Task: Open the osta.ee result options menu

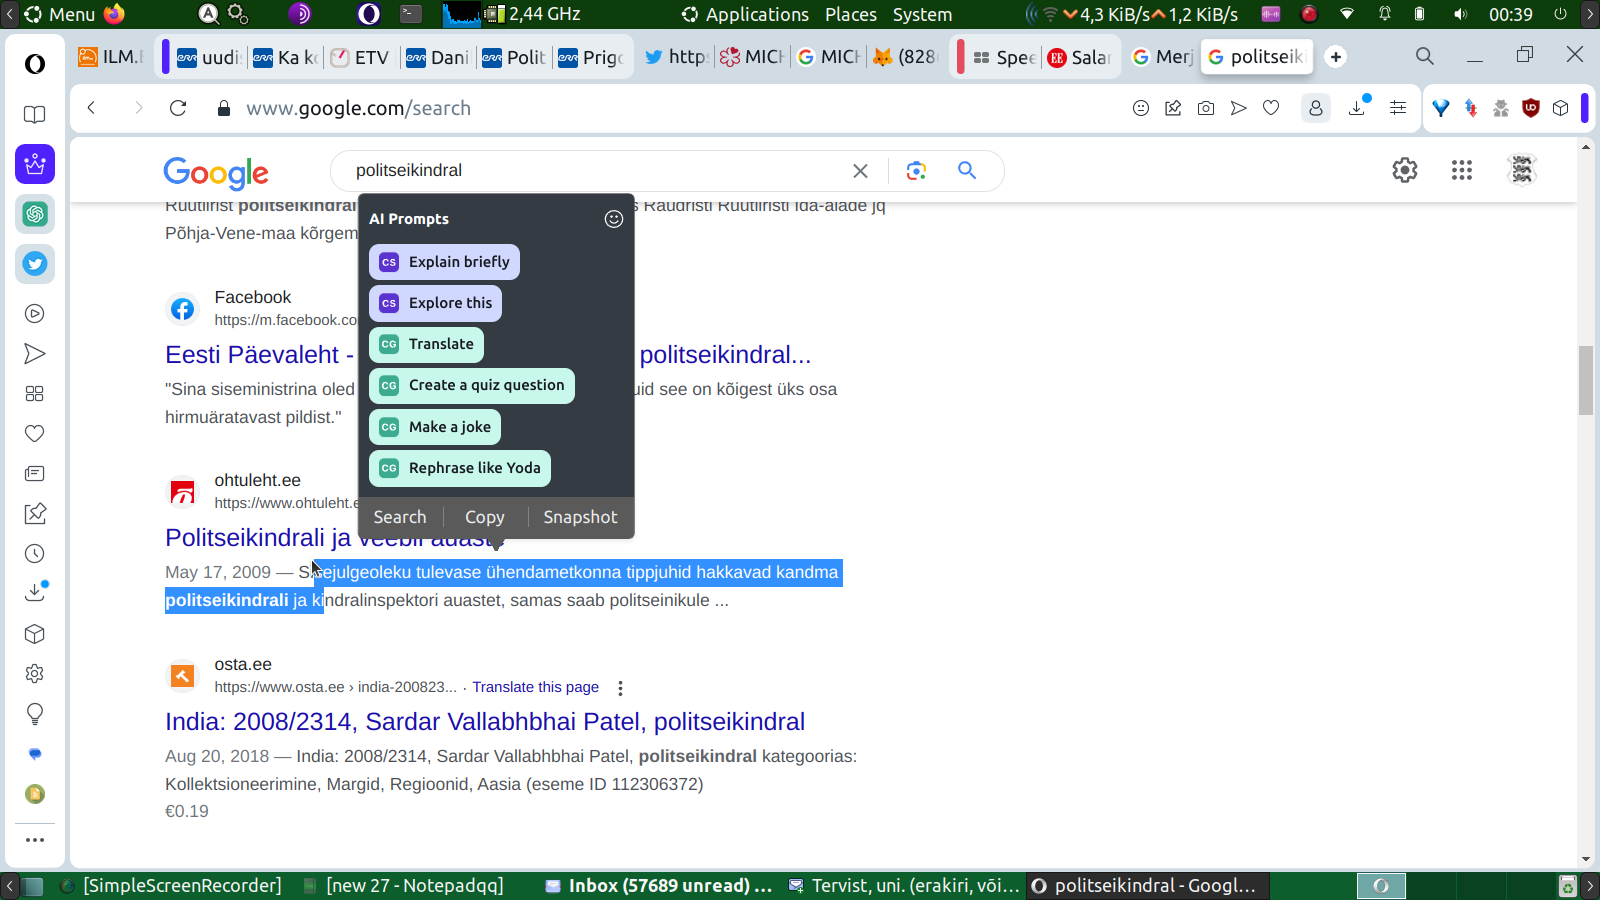Action: tap(621, 688)
